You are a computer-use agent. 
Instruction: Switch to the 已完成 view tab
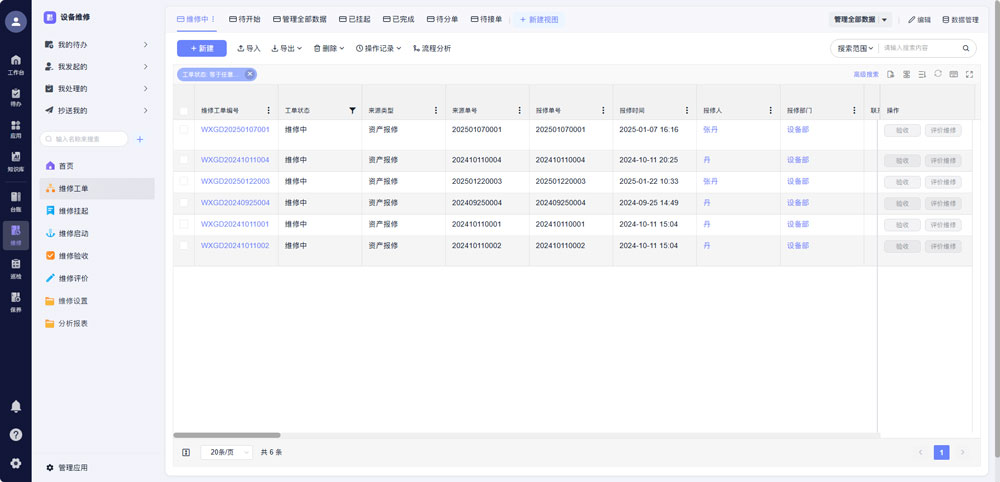click(399, 19)
